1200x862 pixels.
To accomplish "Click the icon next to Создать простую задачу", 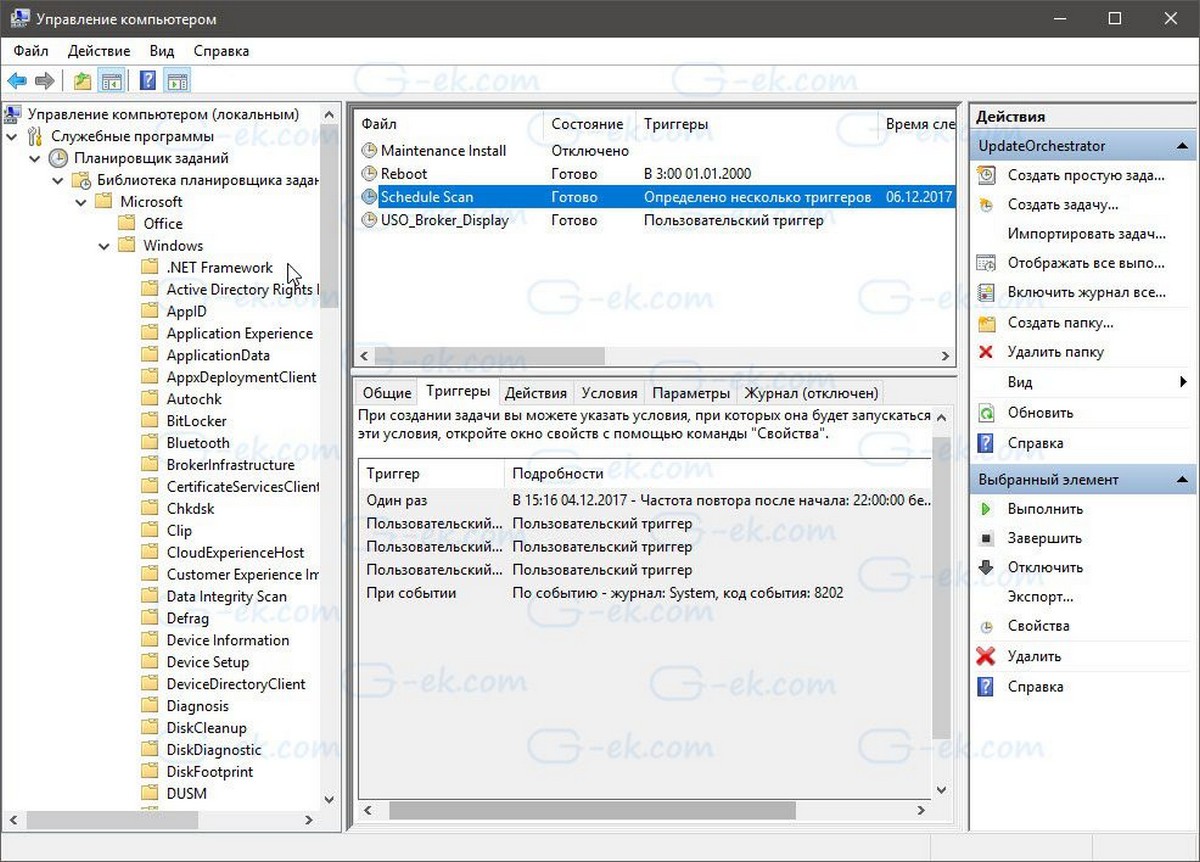I will coord(987,175).
